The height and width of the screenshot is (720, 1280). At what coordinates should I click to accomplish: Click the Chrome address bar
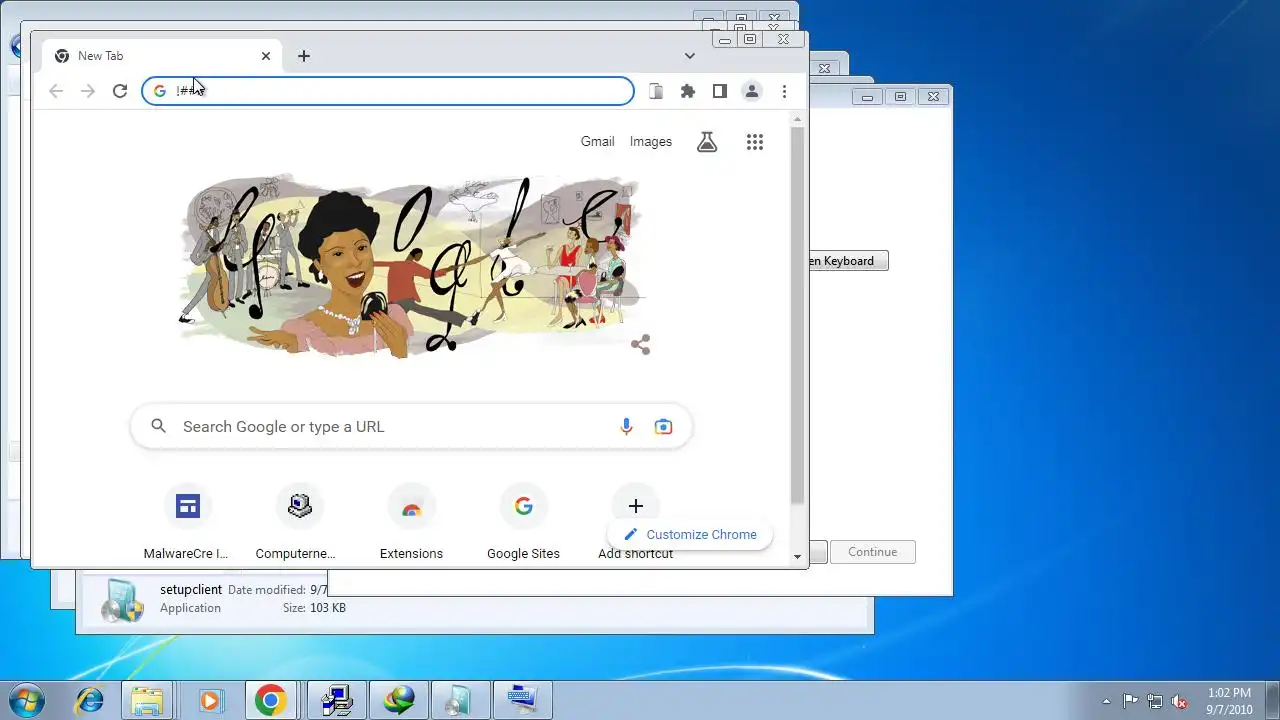point(388,91)
